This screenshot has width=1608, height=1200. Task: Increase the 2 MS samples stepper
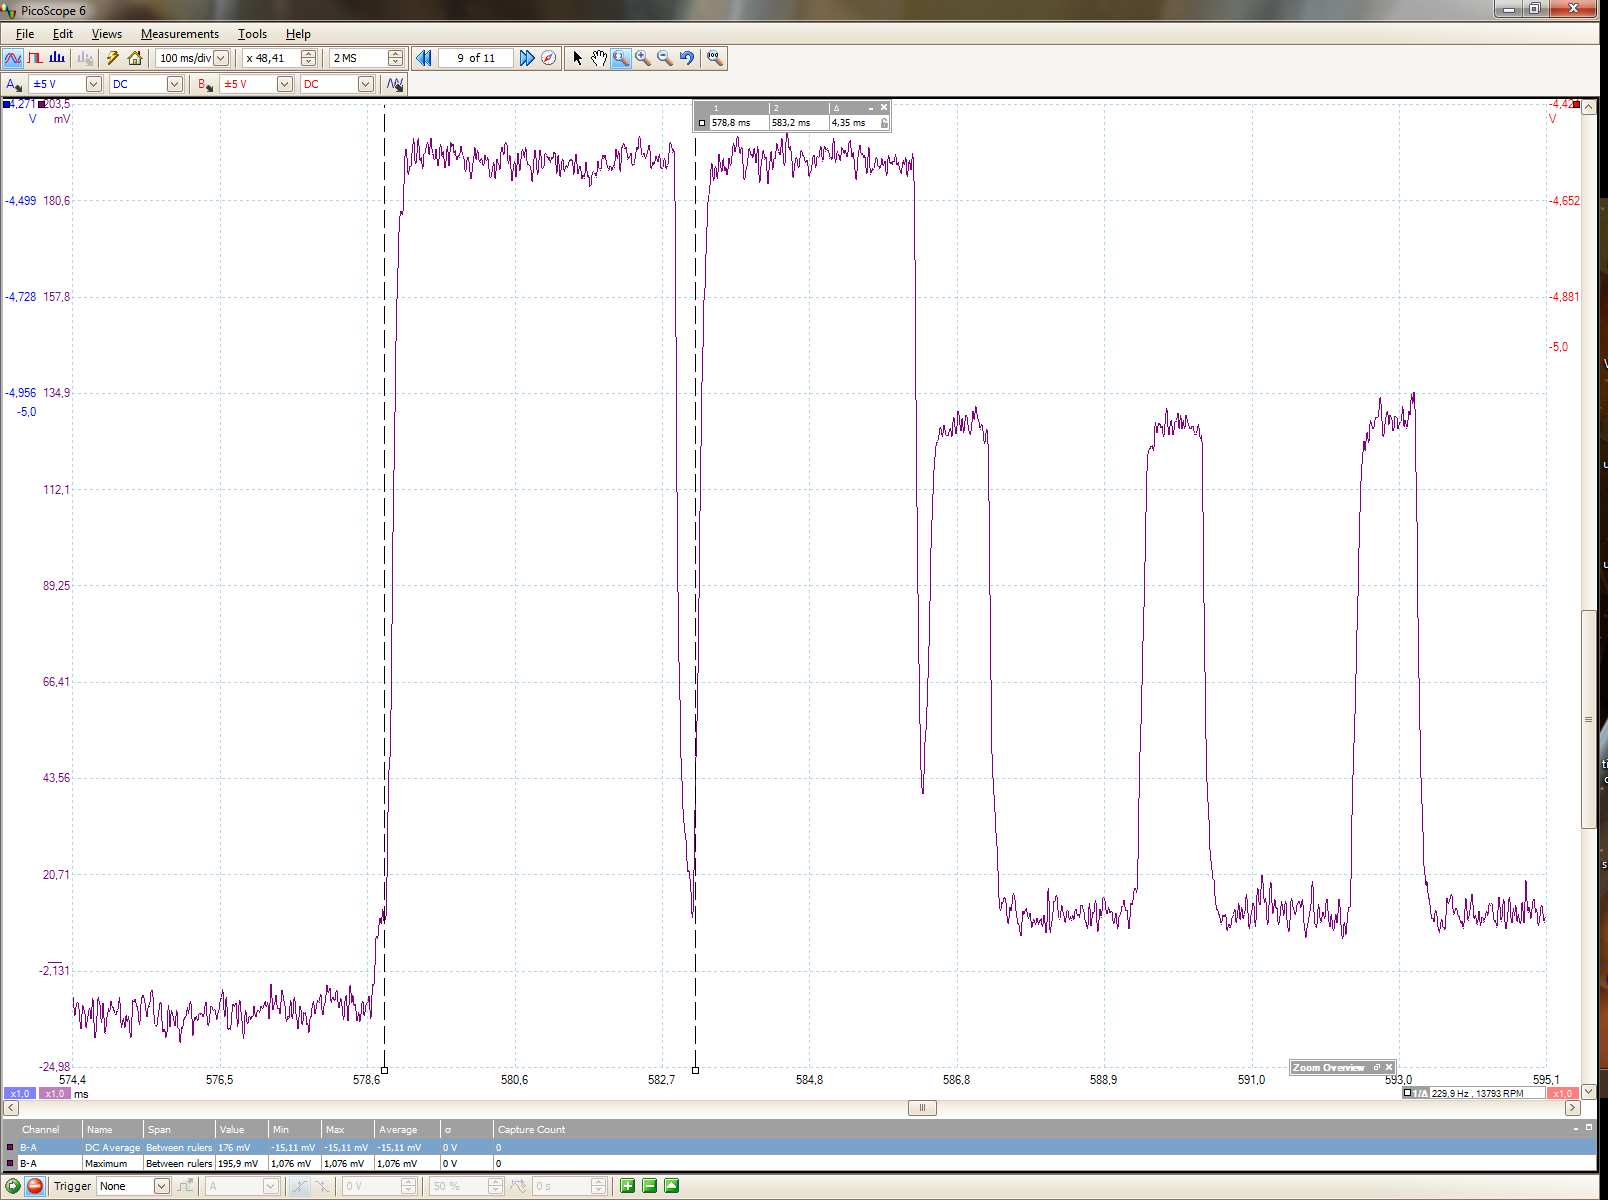click(396, 54)
